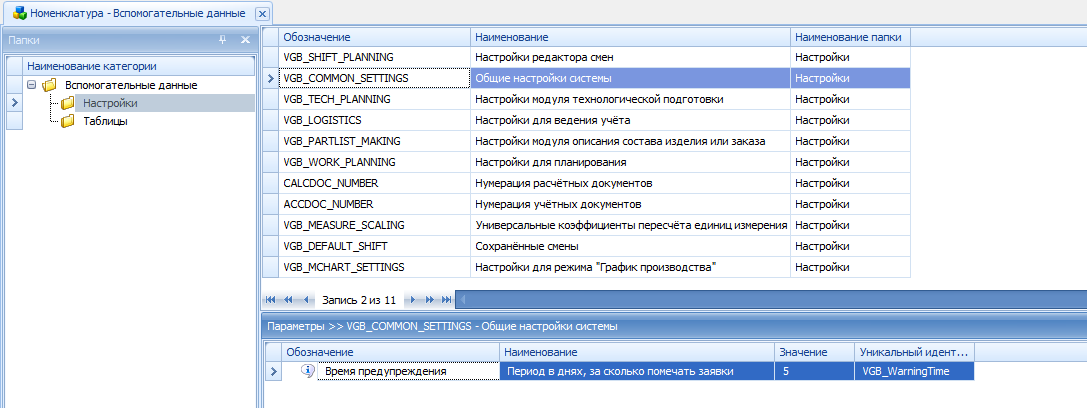Sort grid by Наименование папки column header
This screenshot has height=408, width=1087.
pos(848,37)
